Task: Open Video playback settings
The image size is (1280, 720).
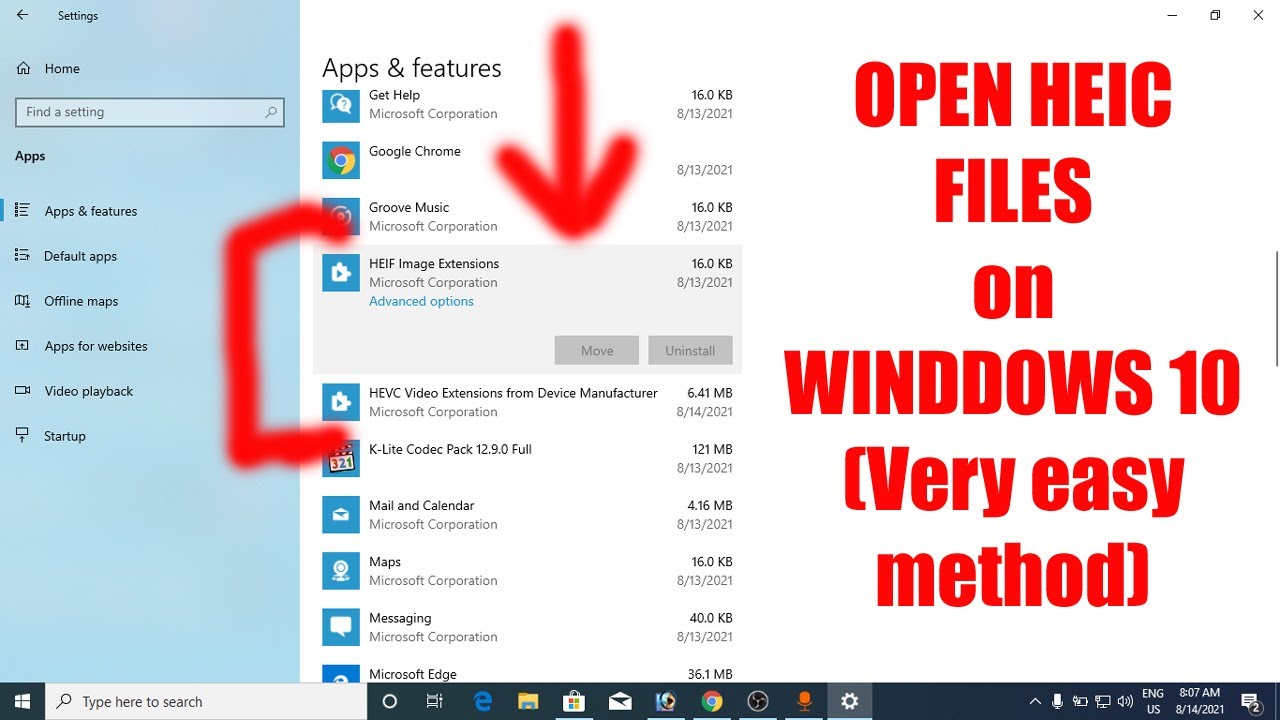Action: [x=74, y=391]
